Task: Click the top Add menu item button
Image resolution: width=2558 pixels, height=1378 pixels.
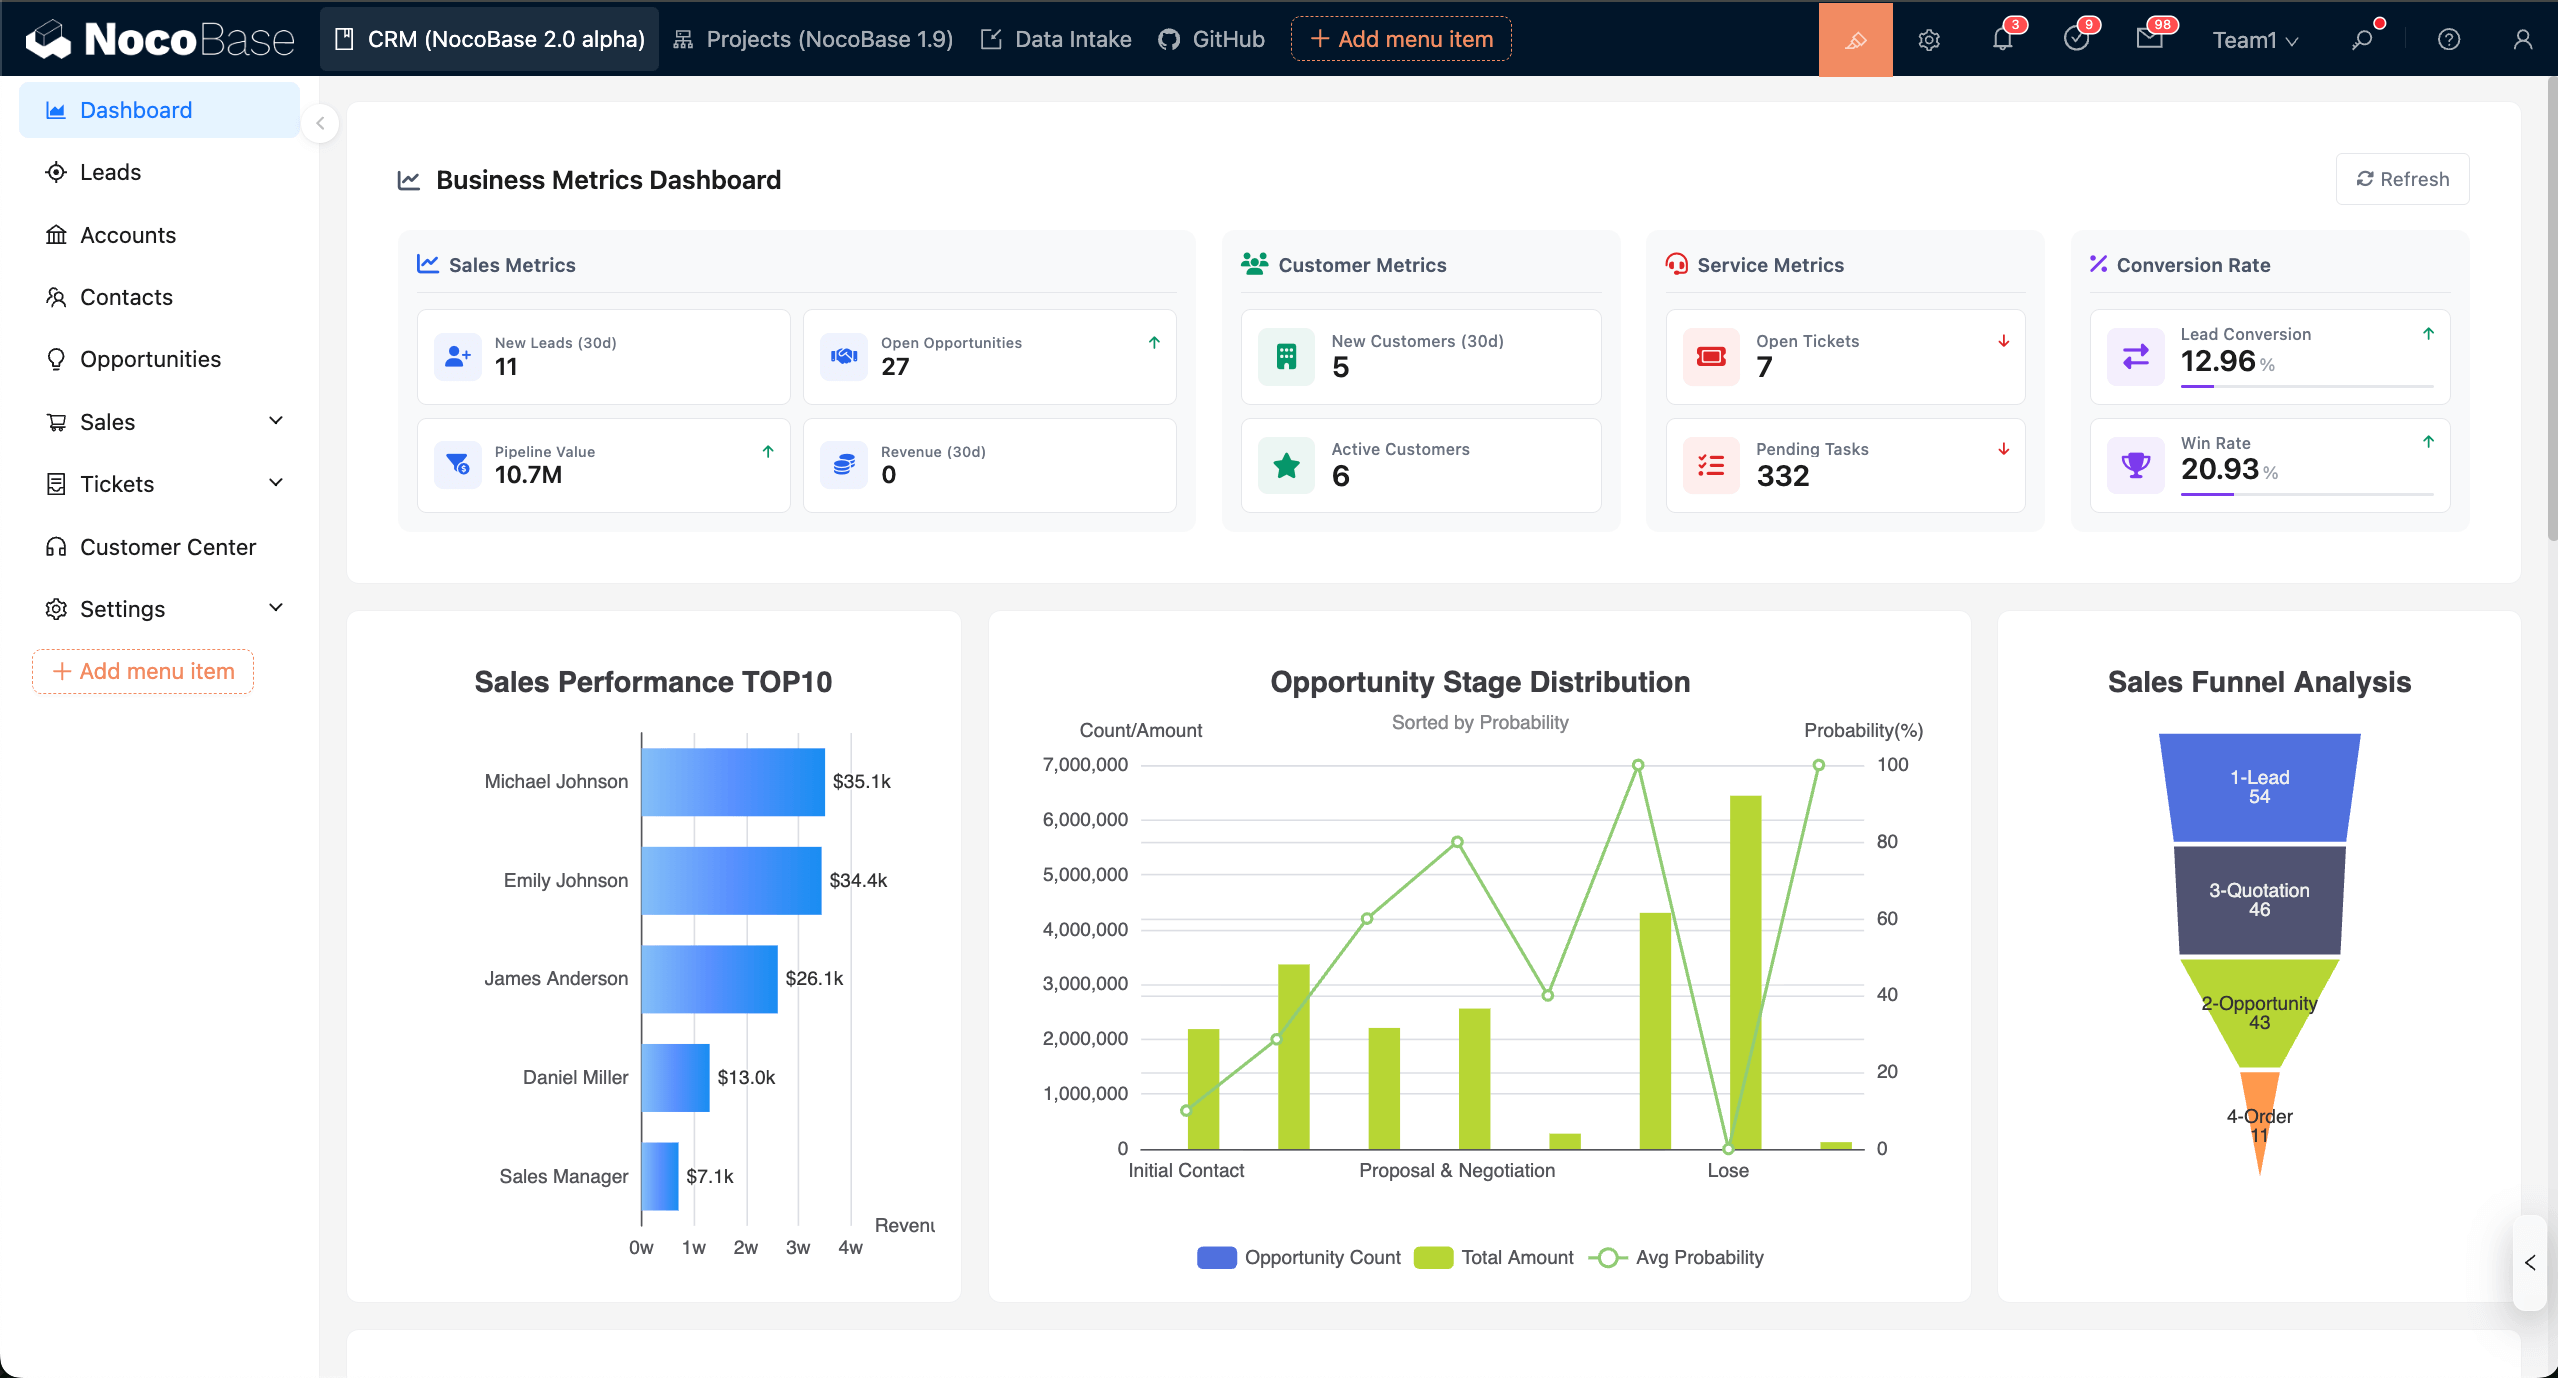Action: tap(1400, 39)
